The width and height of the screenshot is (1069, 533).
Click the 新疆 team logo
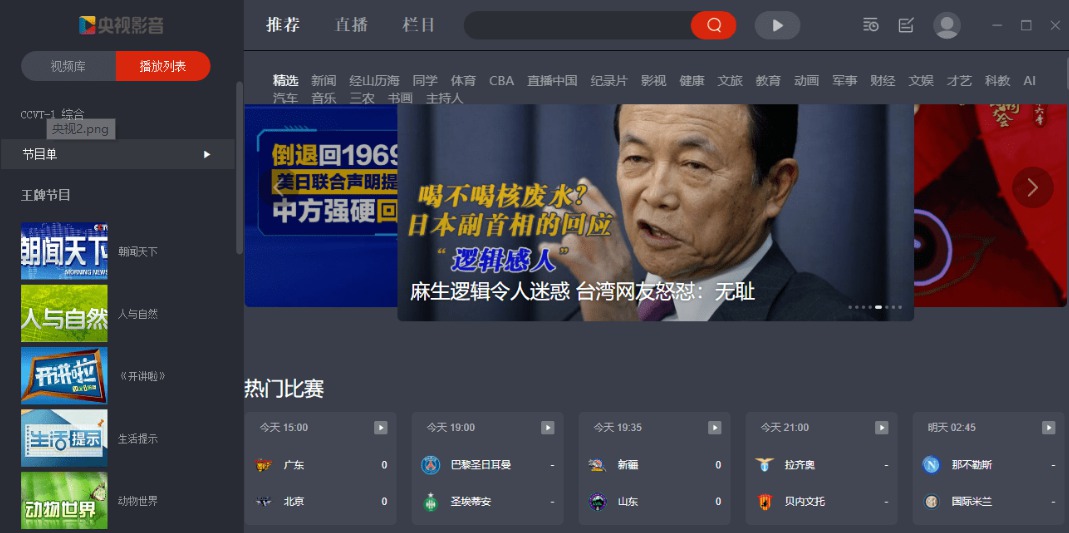pyautogui.click(x=597, y=465)
